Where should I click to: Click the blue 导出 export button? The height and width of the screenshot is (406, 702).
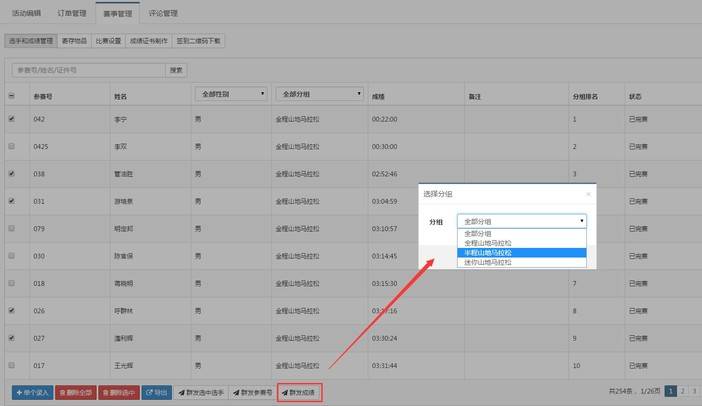pyautogui.click(x=157, y=393)
